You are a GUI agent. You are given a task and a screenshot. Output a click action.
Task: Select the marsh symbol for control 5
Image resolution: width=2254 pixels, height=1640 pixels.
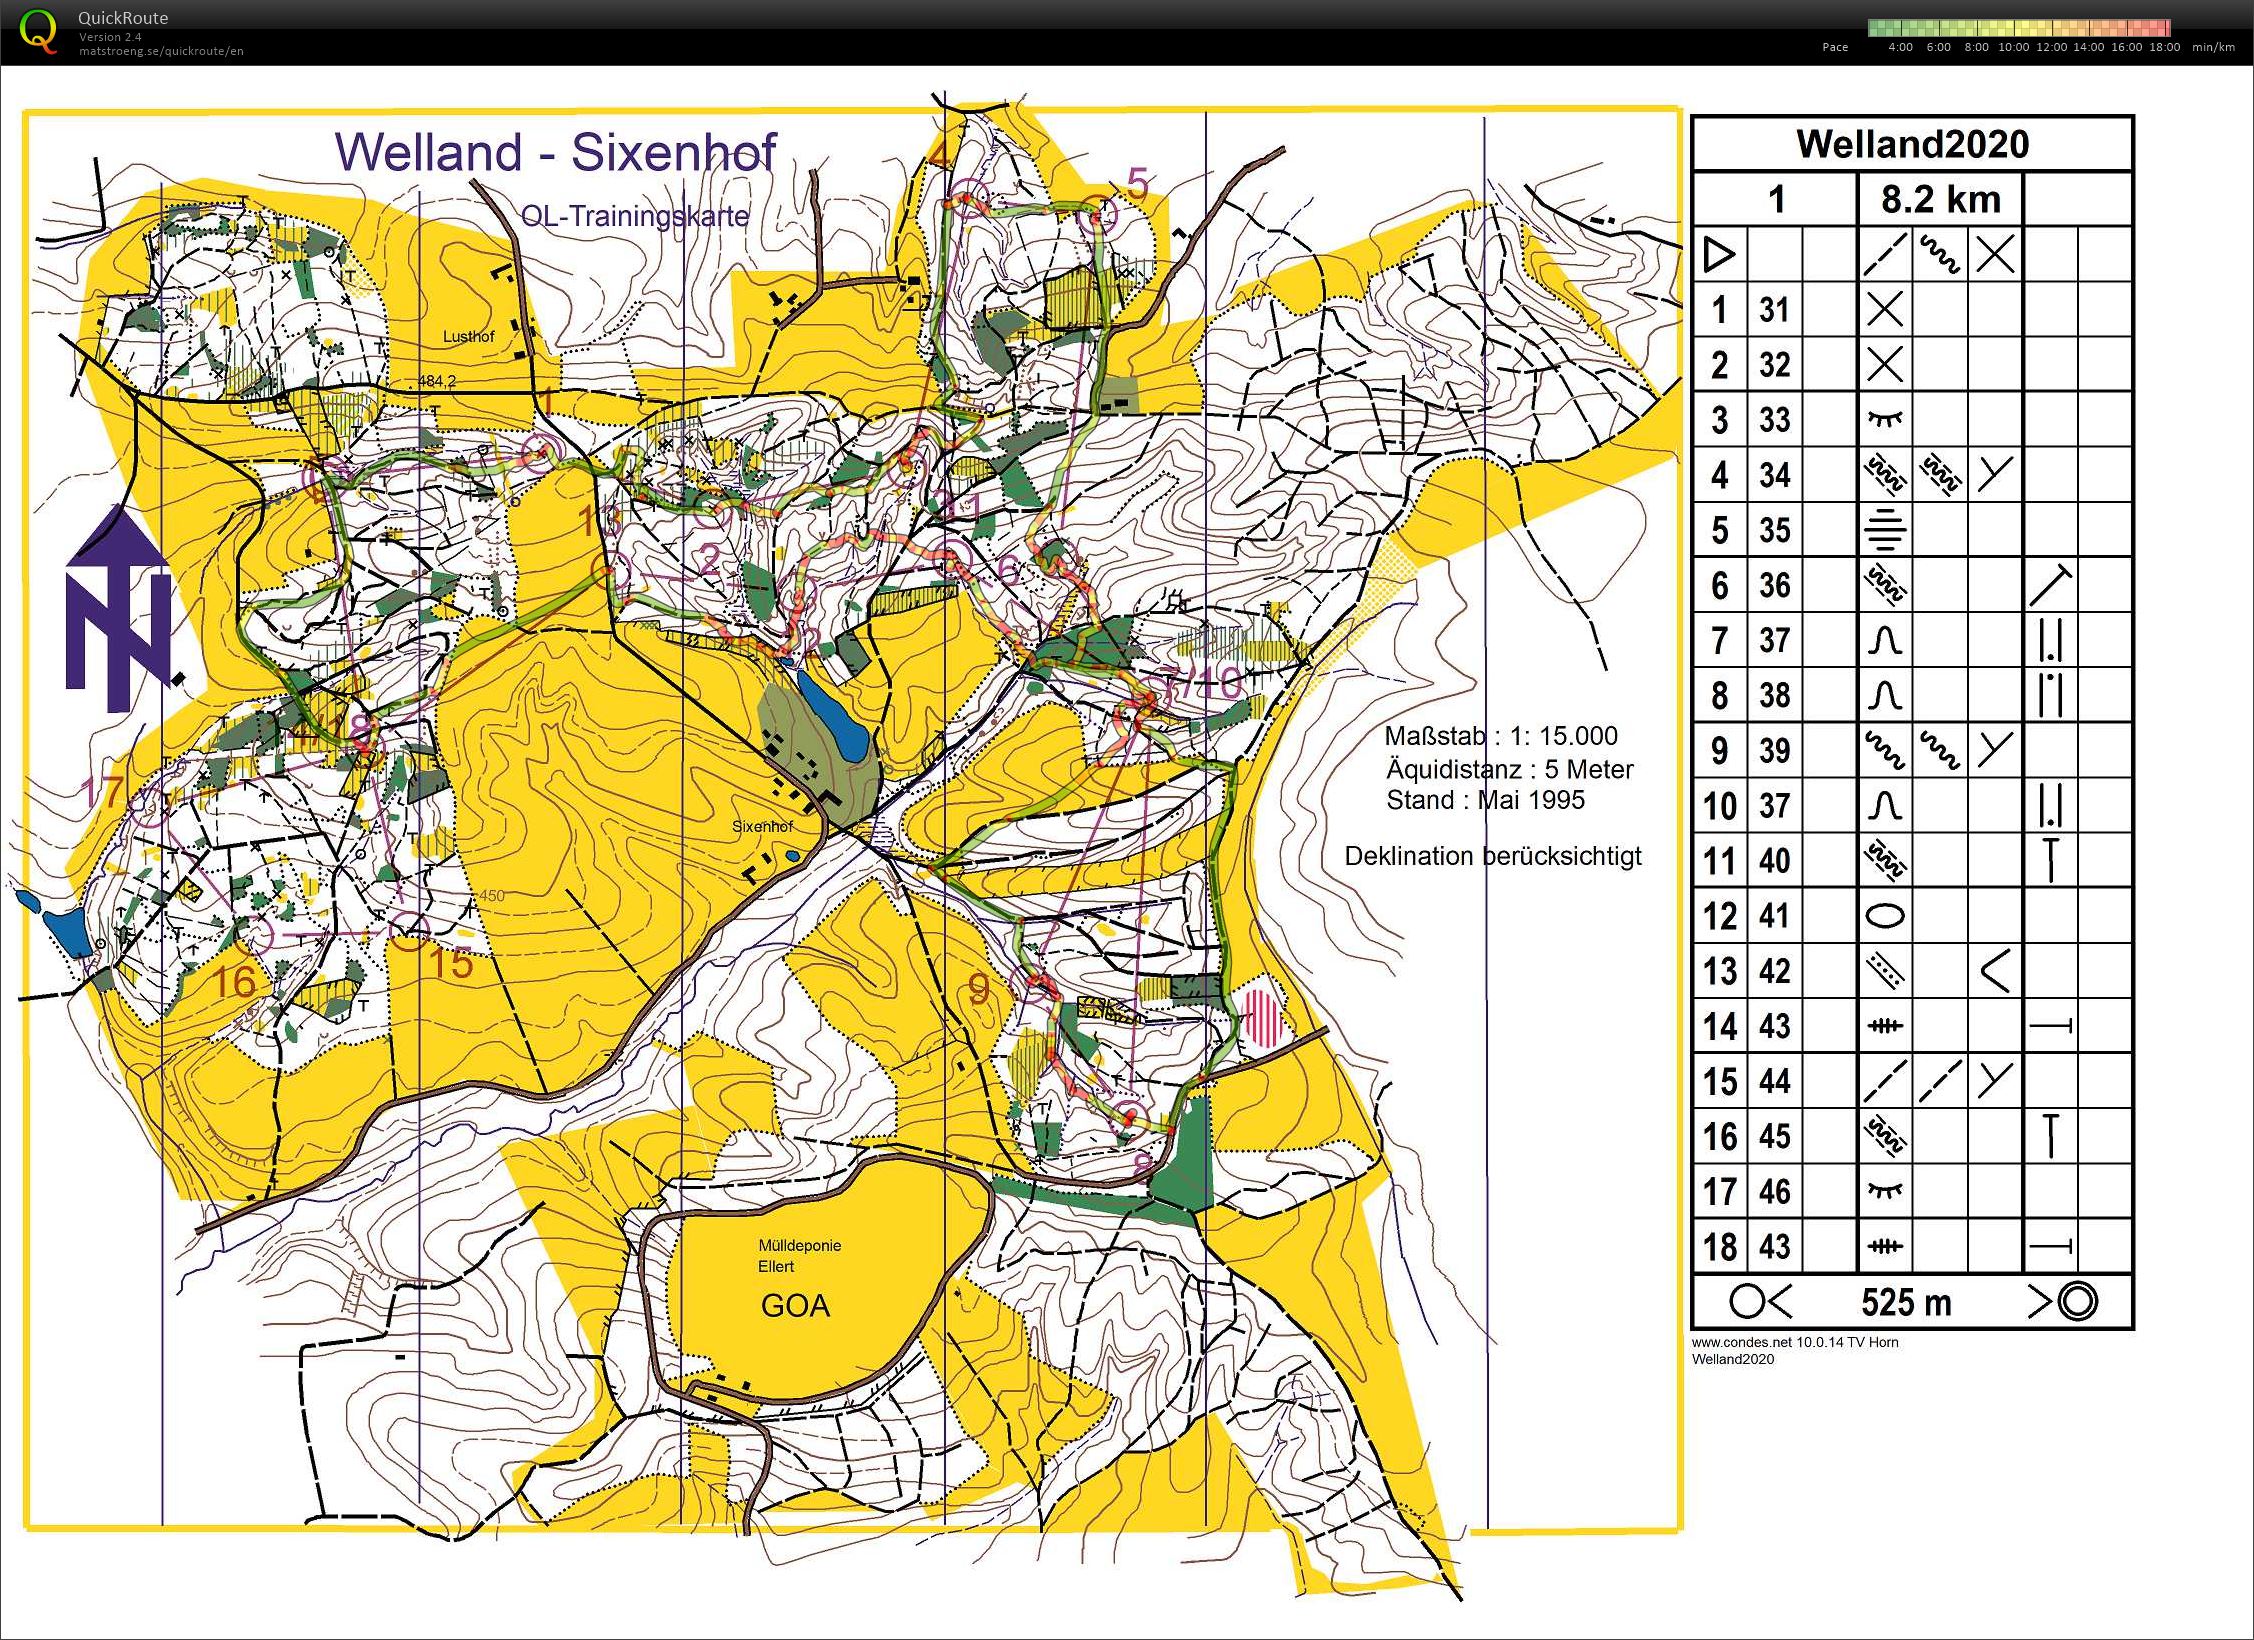pyautogui.click(x=1885, y=530)
